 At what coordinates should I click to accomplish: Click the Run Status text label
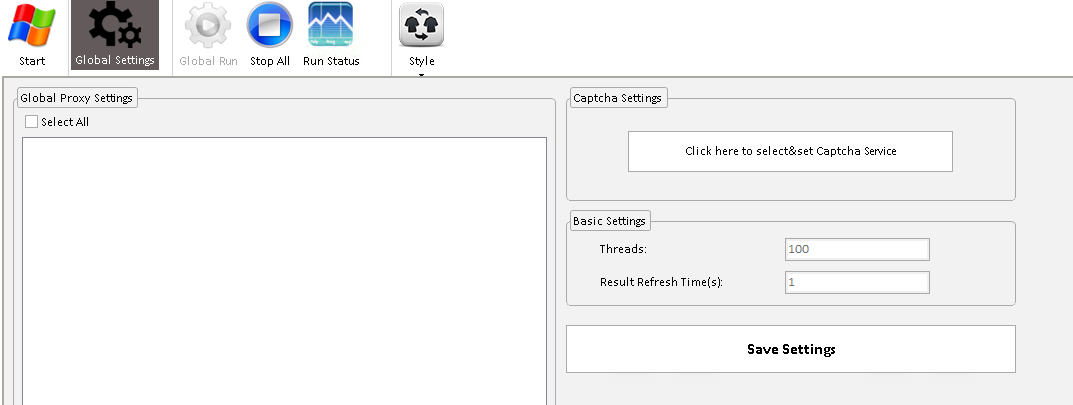(331, 61)
